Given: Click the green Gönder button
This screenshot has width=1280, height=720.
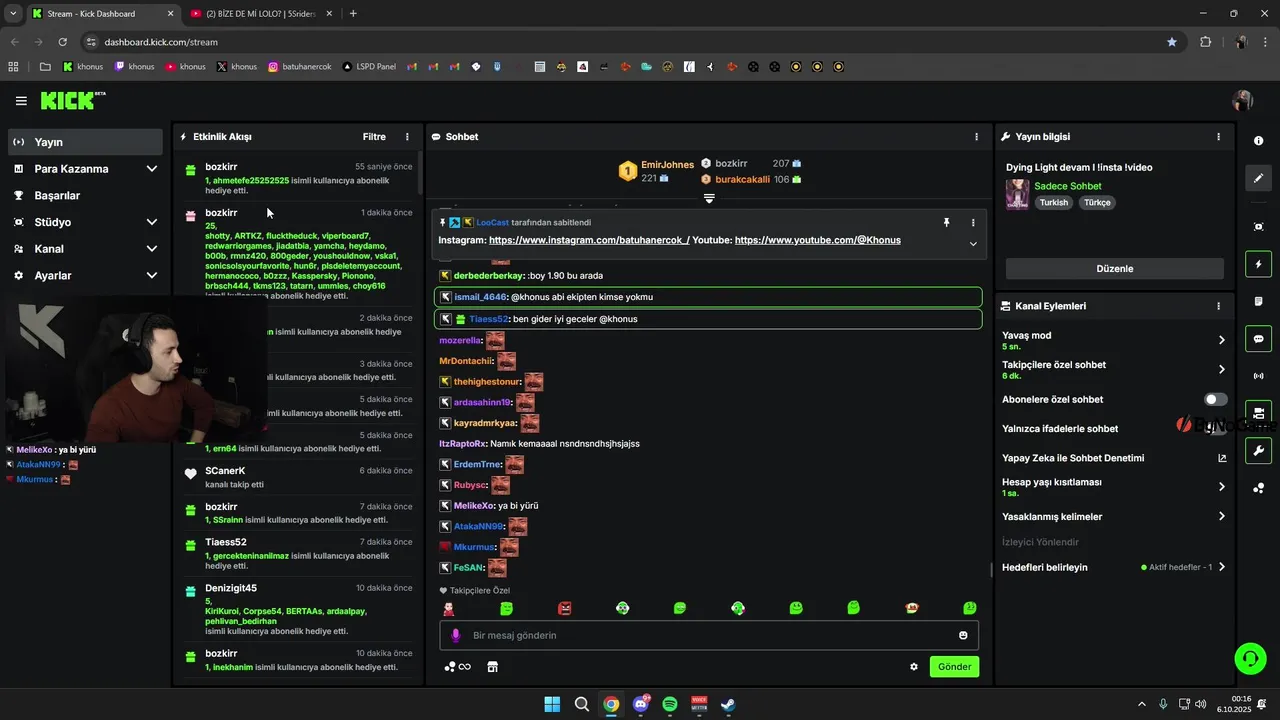Looking at the screenshot, I should 954,667.
